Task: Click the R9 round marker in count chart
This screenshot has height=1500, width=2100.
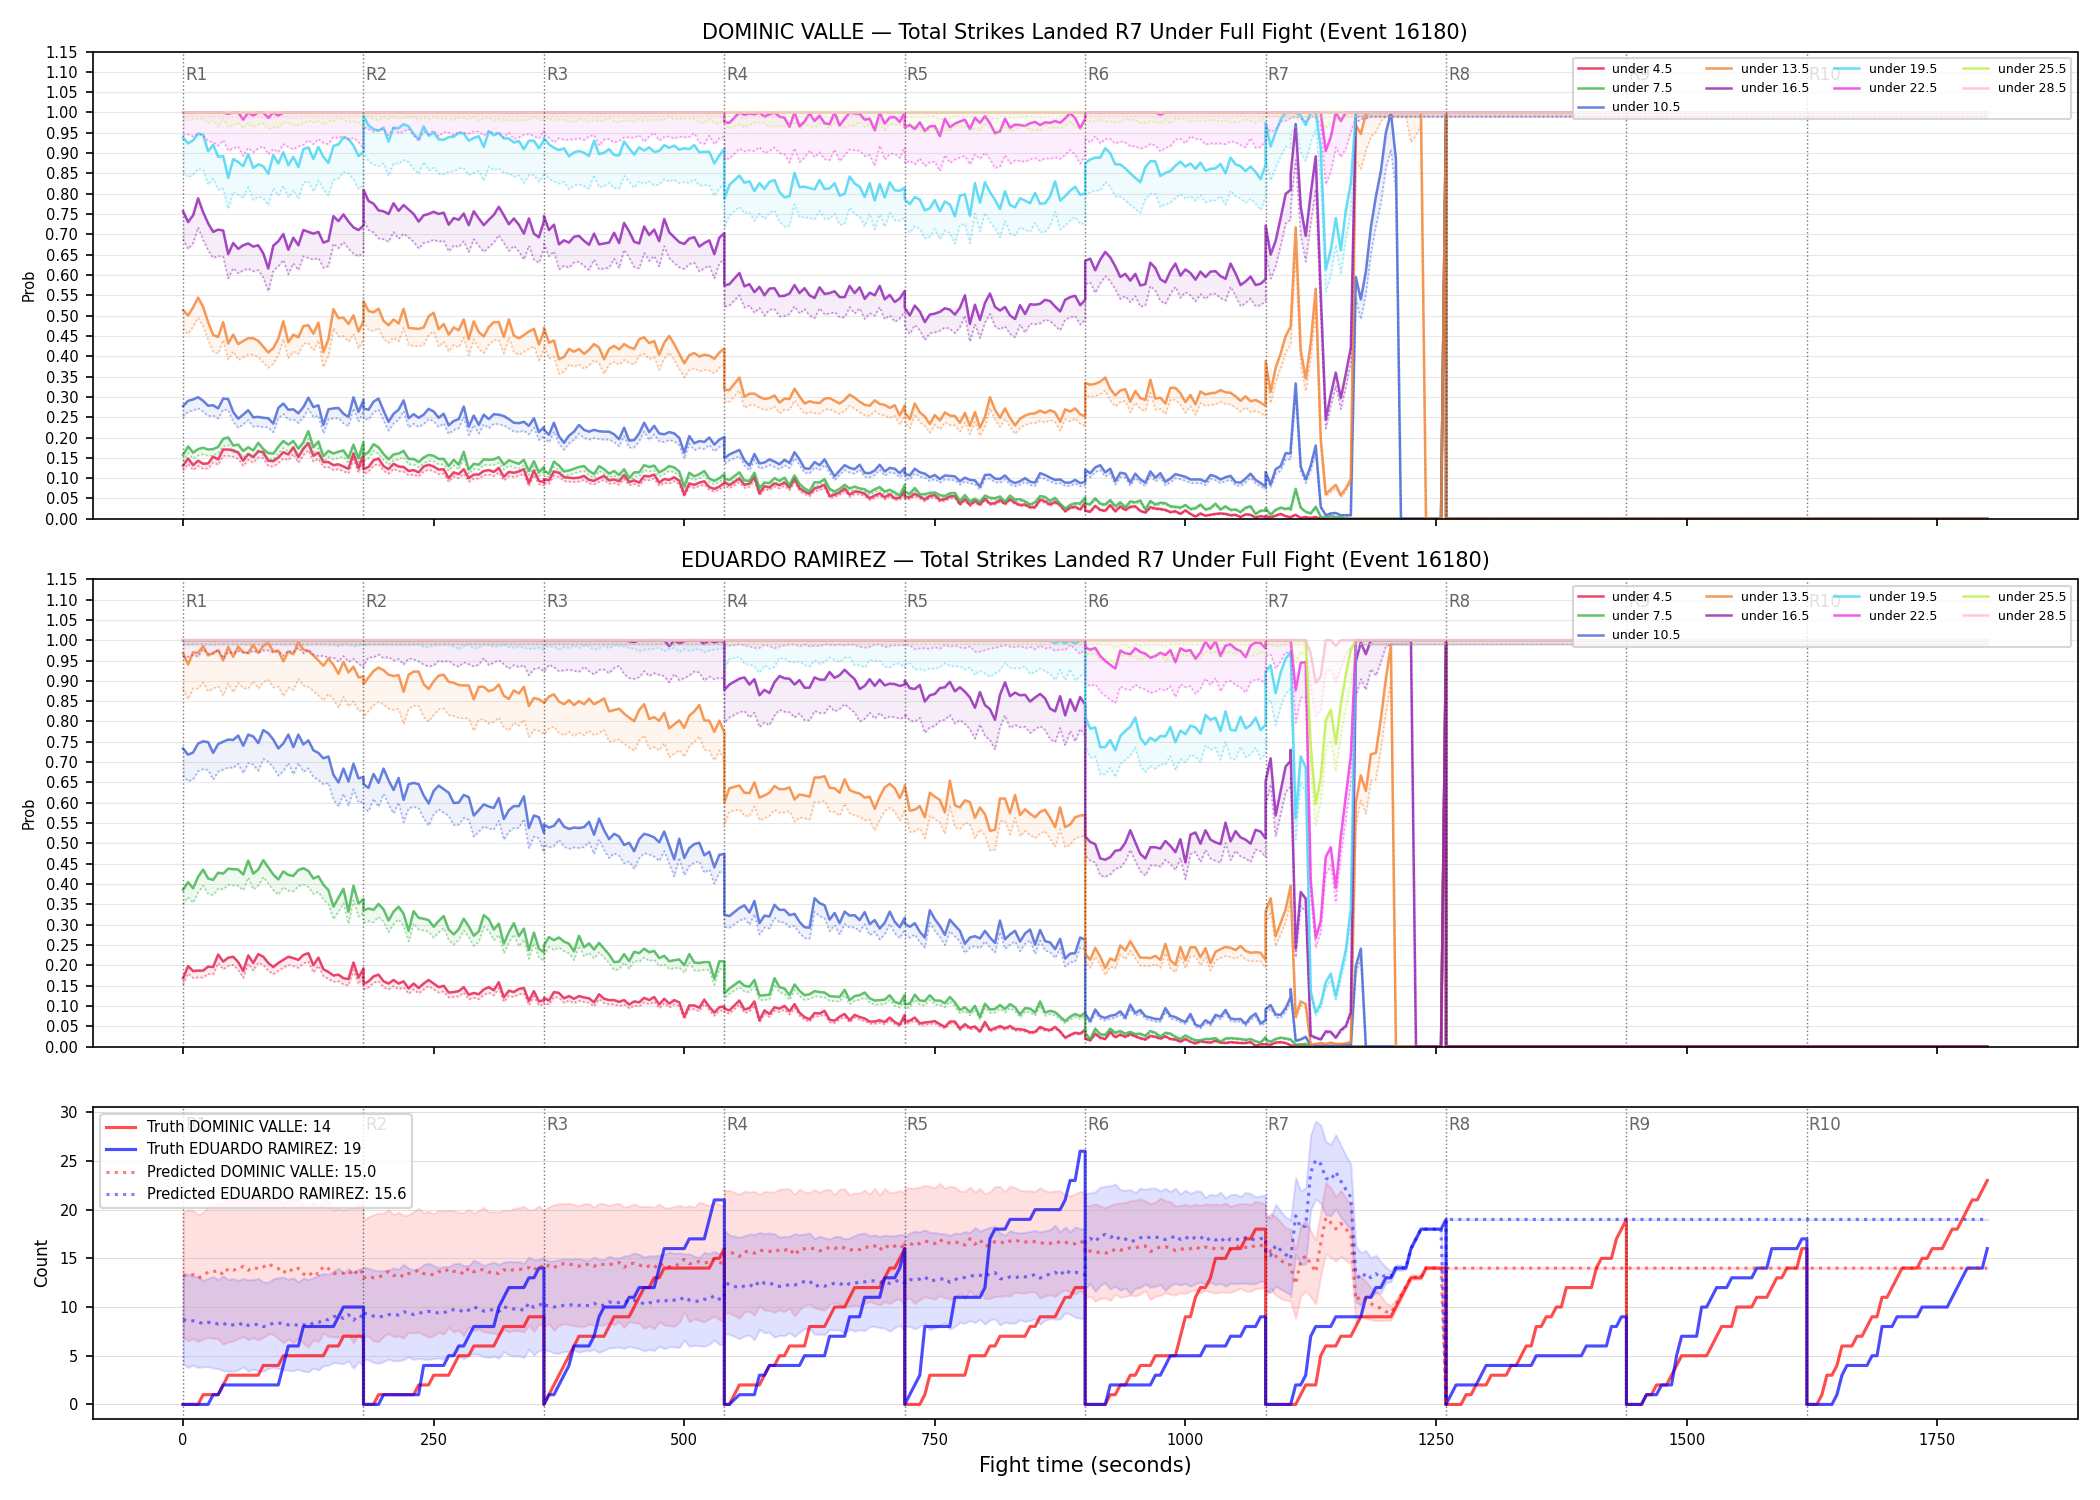Action: [1639, 1124]
